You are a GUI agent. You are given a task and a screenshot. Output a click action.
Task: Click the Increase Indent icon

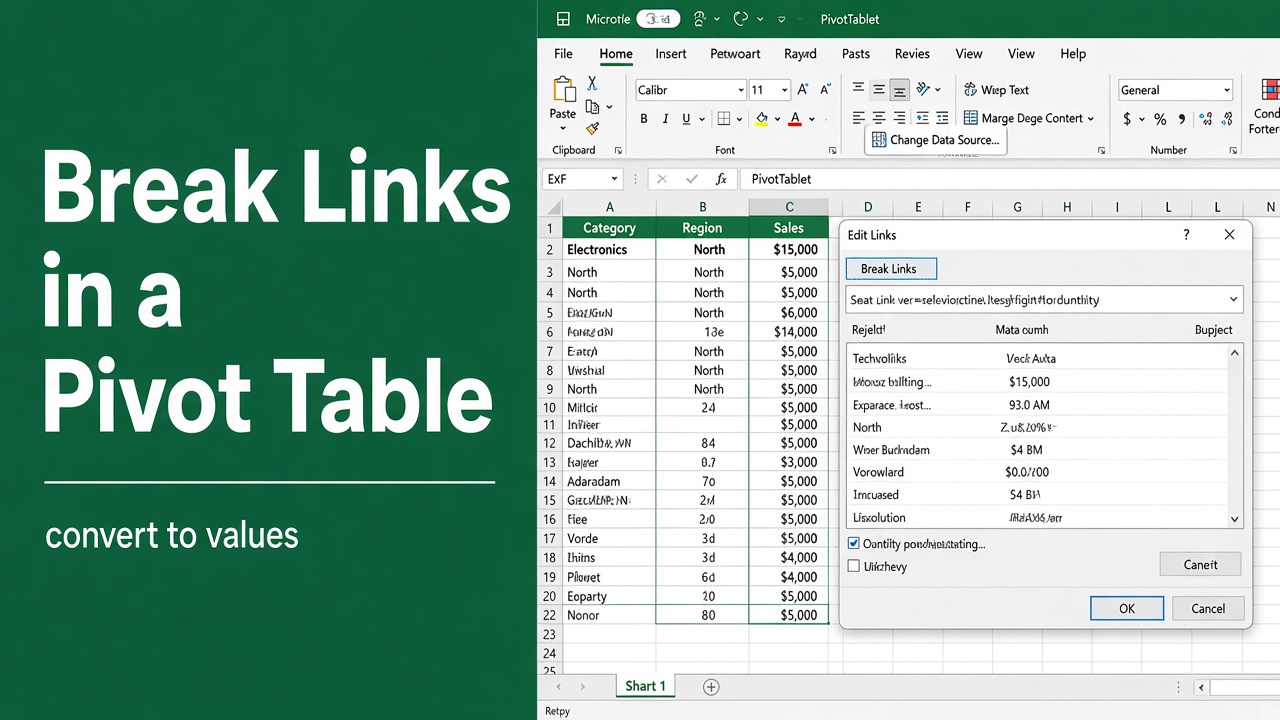coord(943,118)
